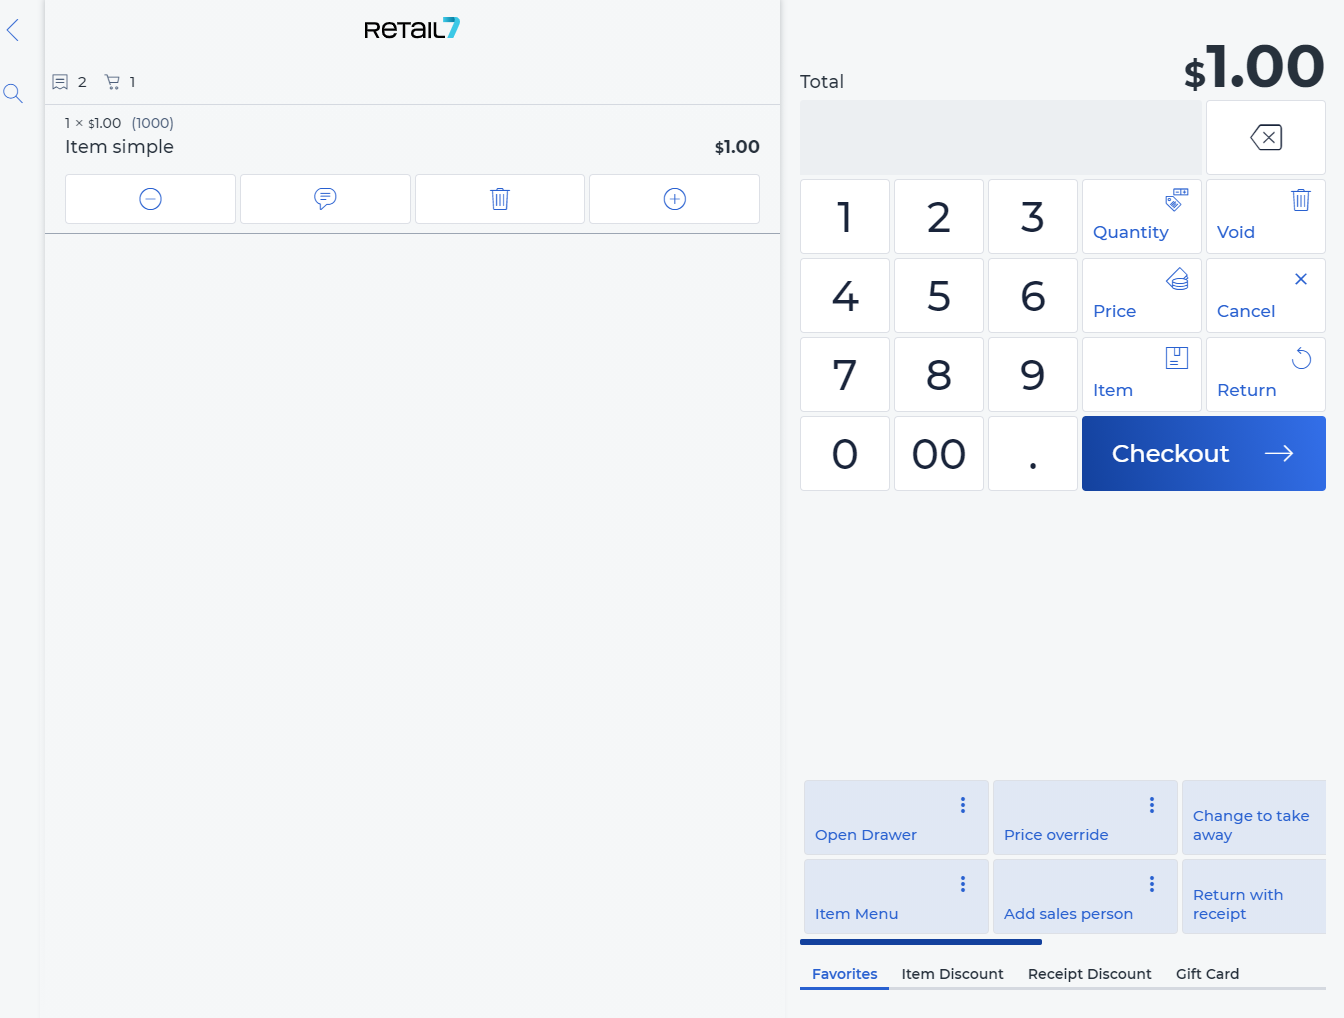Open options dots on Add sales person tile
The width and height of the screenshot is (1344, 1018).
click(x=1152, y=884)
